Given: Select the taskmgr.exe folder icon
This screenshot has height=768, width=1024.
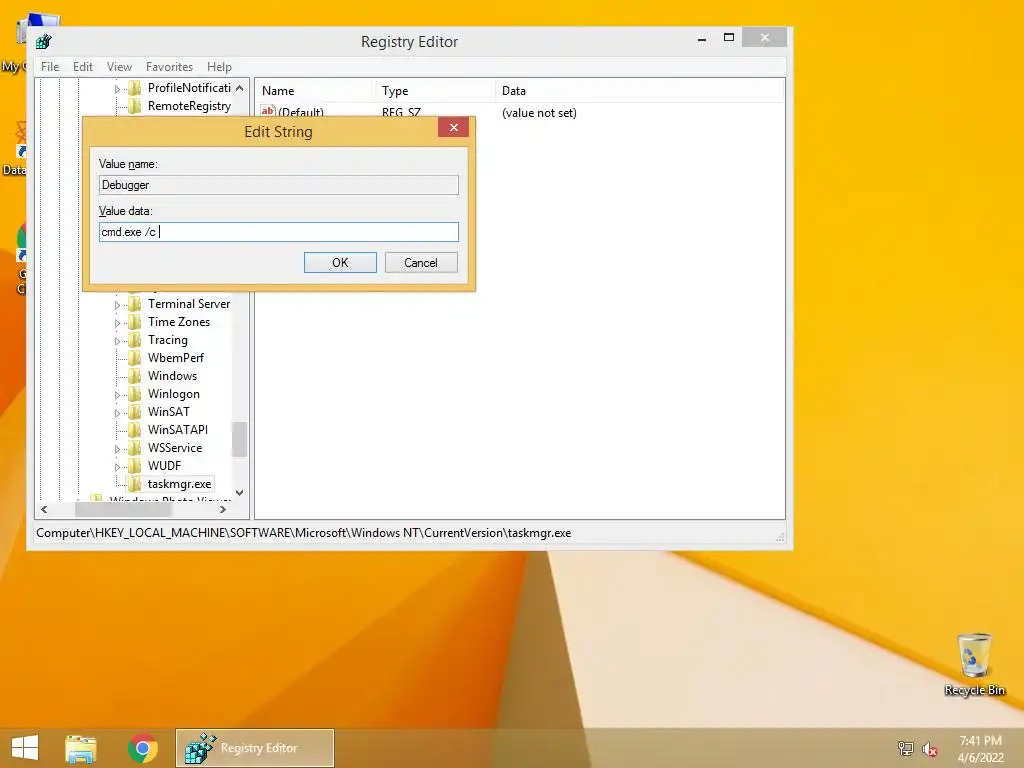Looking at the screenshot, I should pyautogui.click(x=135, y=484).
